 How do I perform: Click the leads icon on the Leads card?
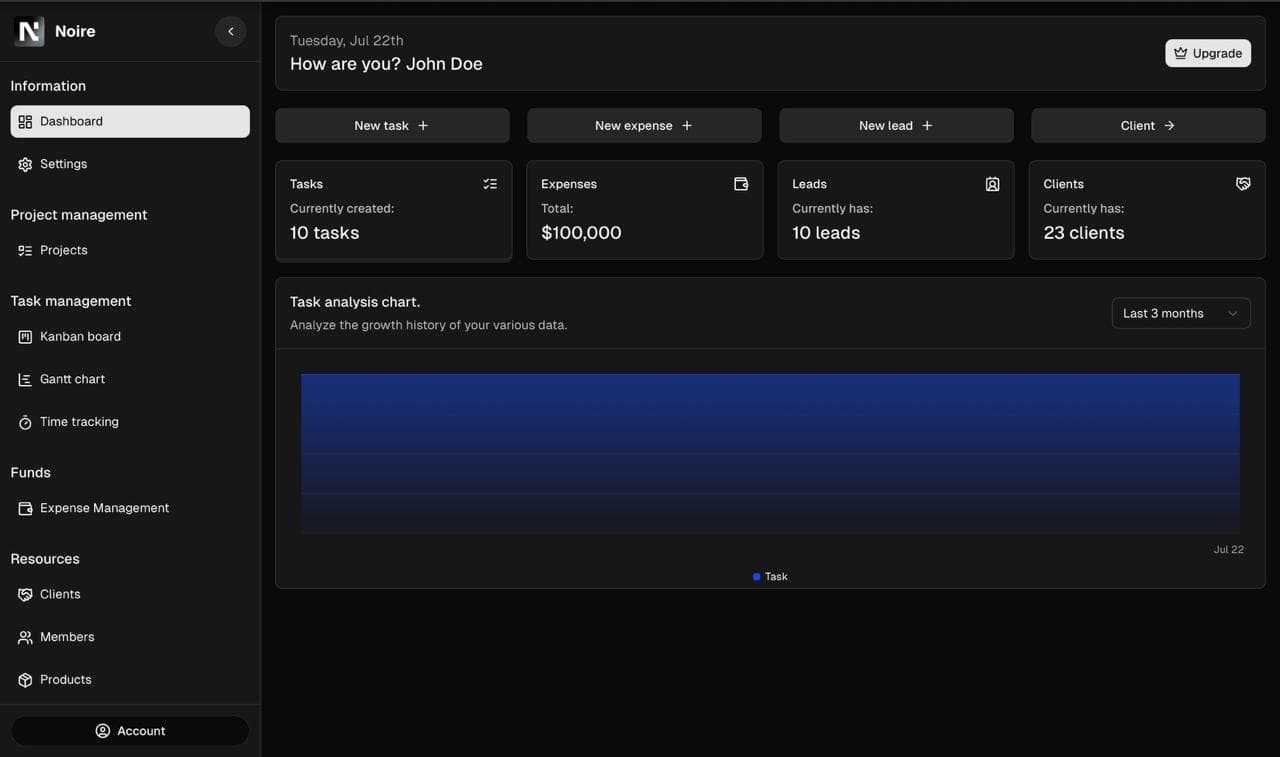pos(992,183)
